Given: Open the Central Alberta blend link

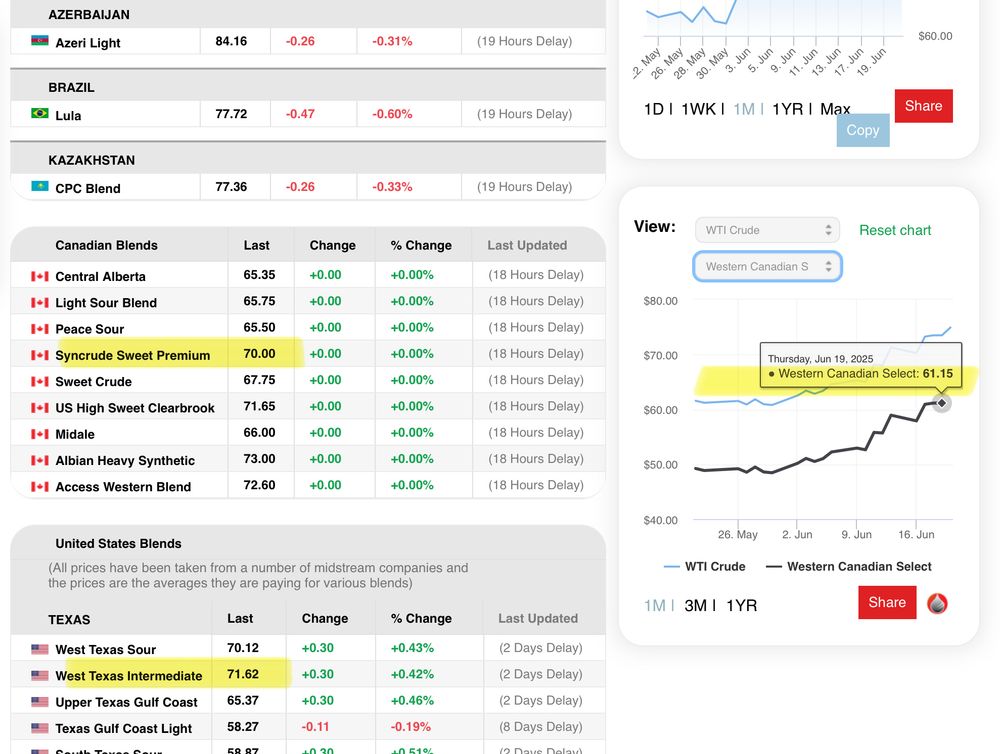Looking at the screenshot, I should click(x=100, y=276).
